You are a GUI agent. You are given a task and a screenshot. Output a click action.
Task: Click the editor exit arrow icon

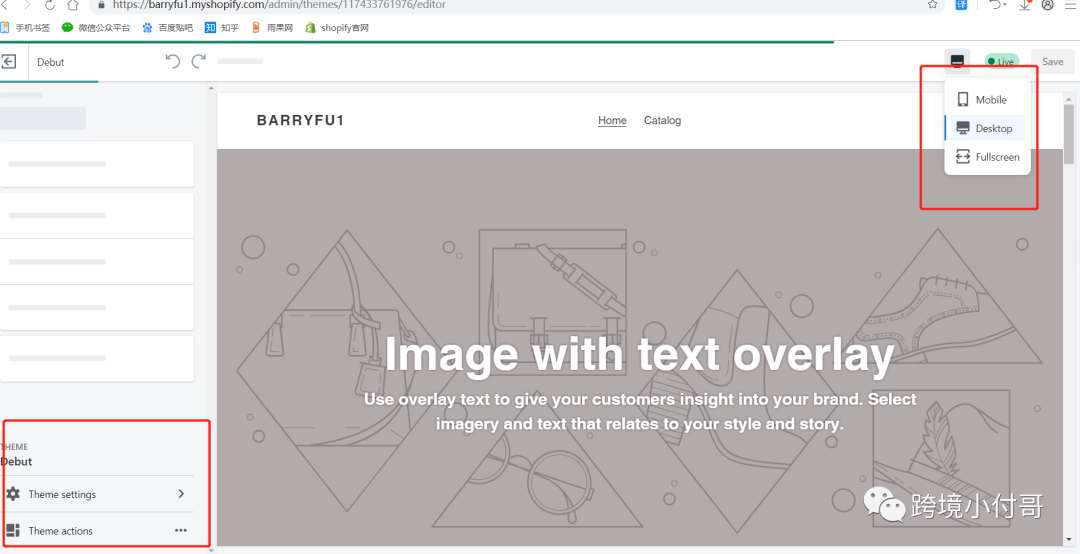9,62
